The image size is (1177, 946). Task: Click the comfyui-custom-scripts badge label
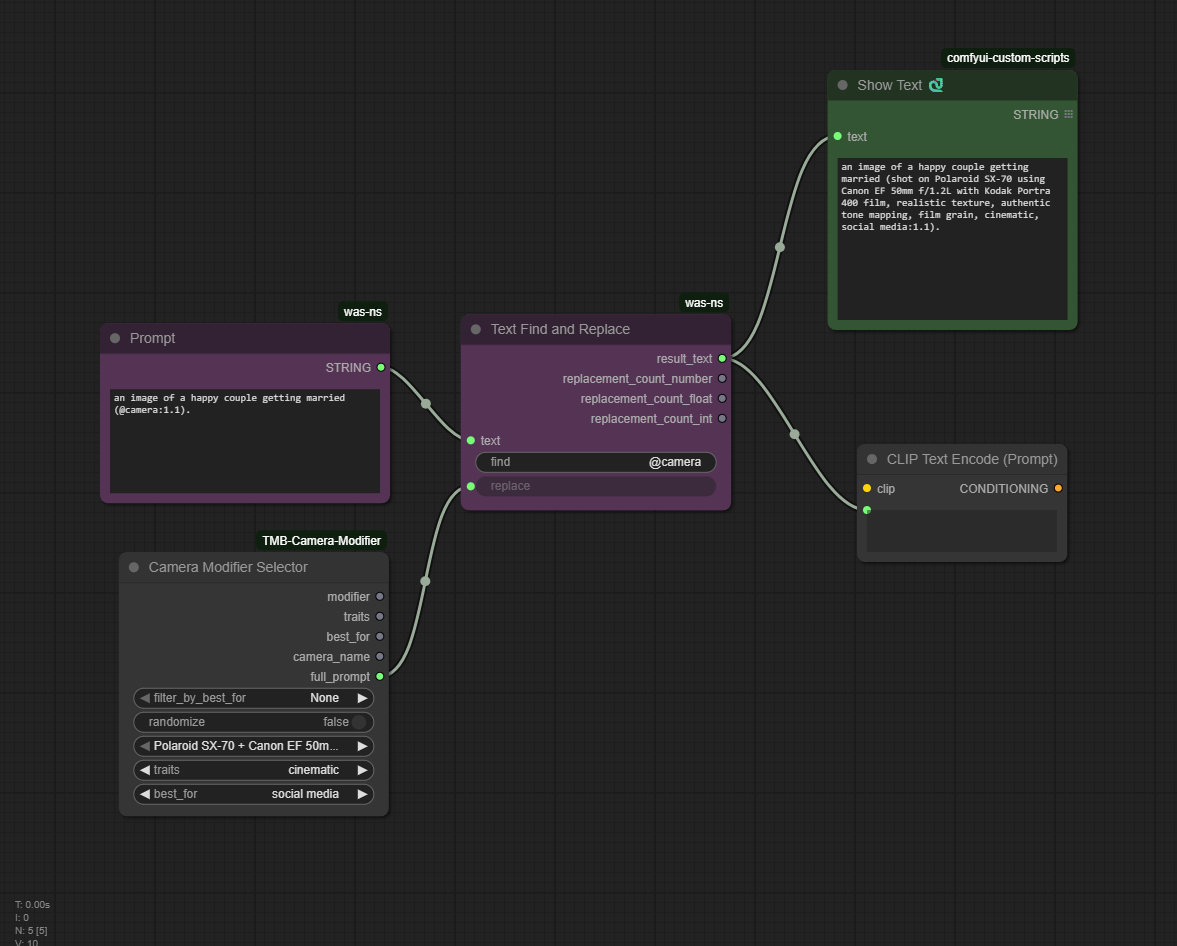(x=1007, y=58)
